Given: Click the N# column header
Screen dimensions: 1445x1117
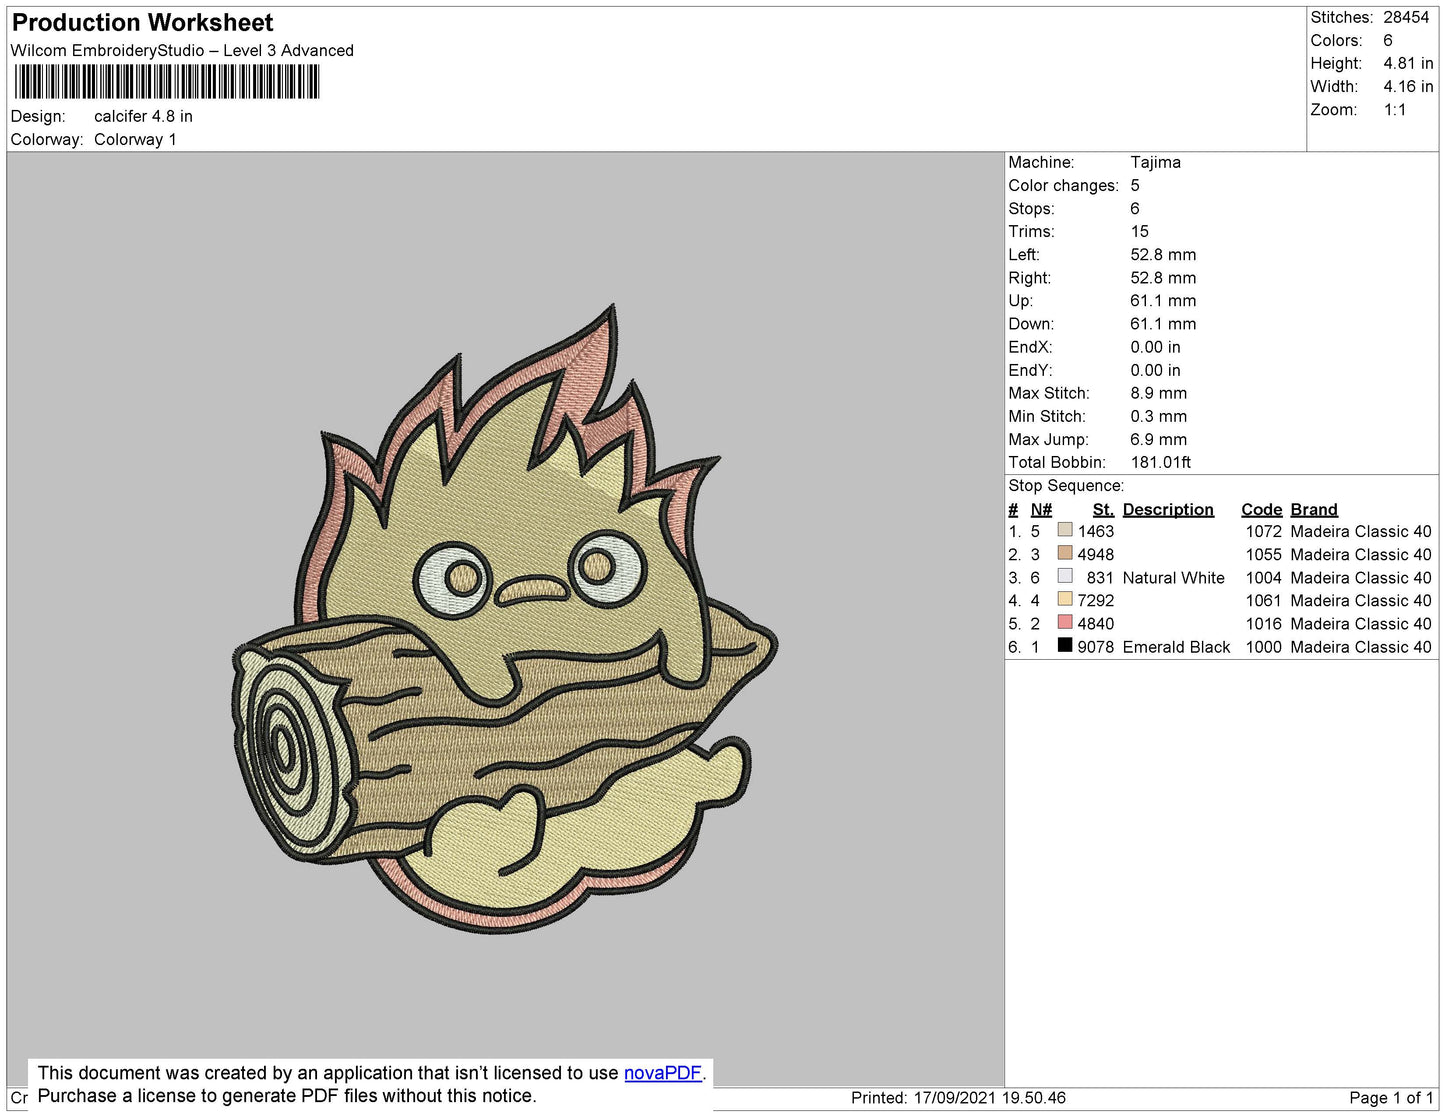Looking at the screenshot, I should pyautogui.click(x=1041, y=509).
